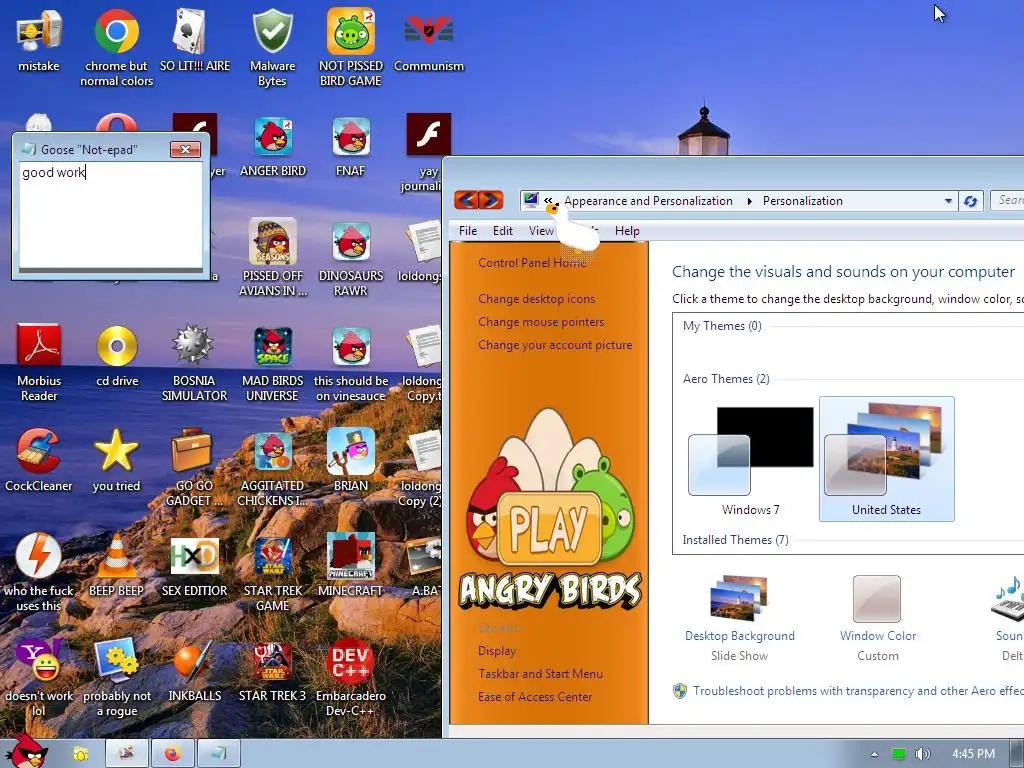This screenshot has height=768, width=1024.
Task: Open the 'SO LIT!!! AIRE' solitaire icon
Action: point(195,40)
